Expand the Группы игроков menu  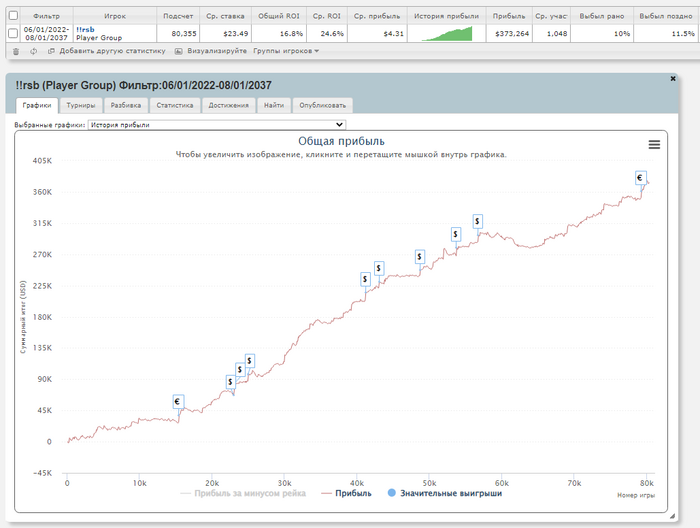286,51
